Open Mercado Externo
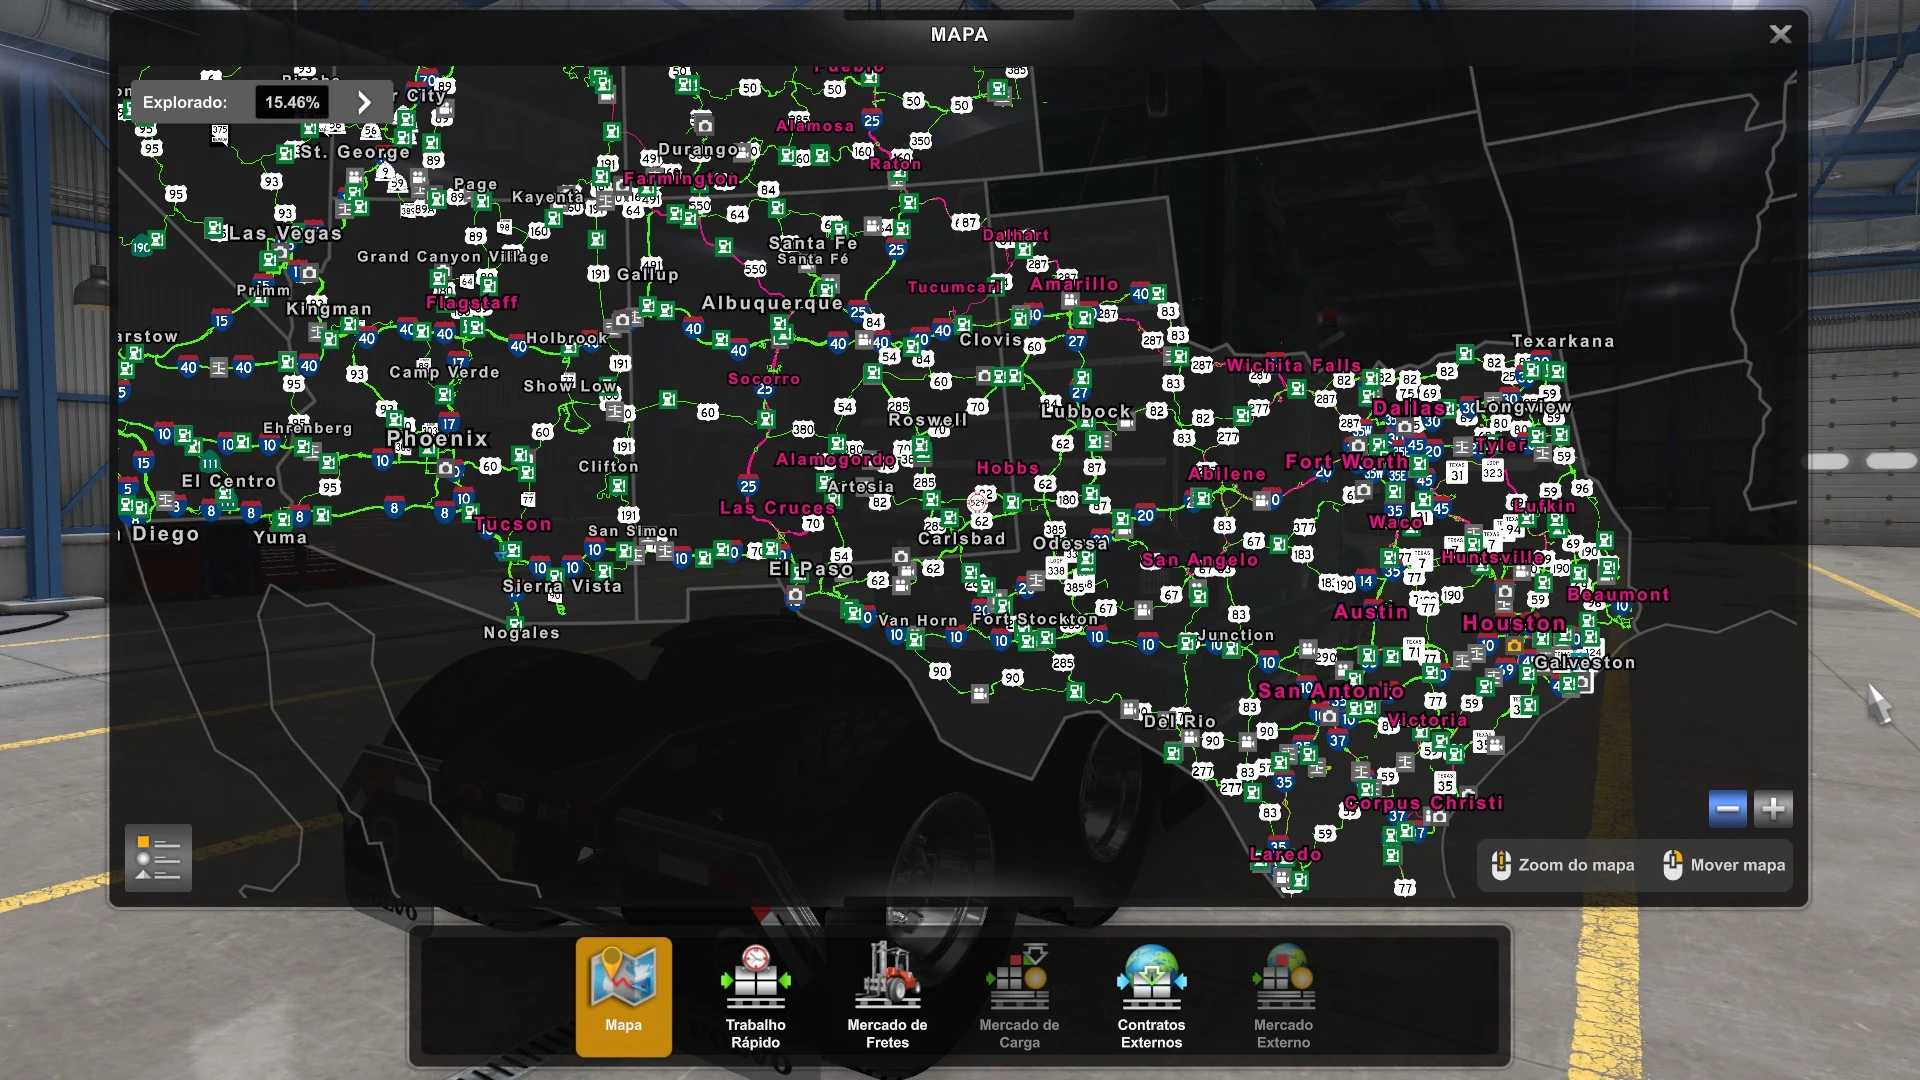This screenshot has height=1080, width=1920. coord(1283,995)
